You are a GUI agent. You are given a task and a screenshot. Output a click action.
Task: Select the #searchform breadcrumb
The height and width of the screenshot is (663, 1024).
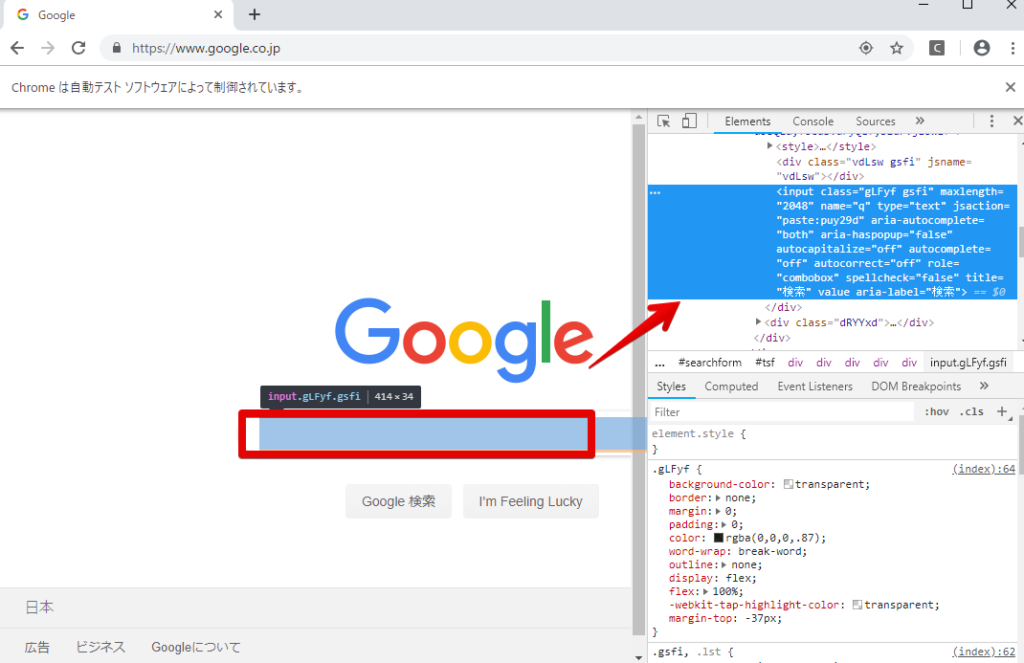pyautogui.click(x=710, y=363)
